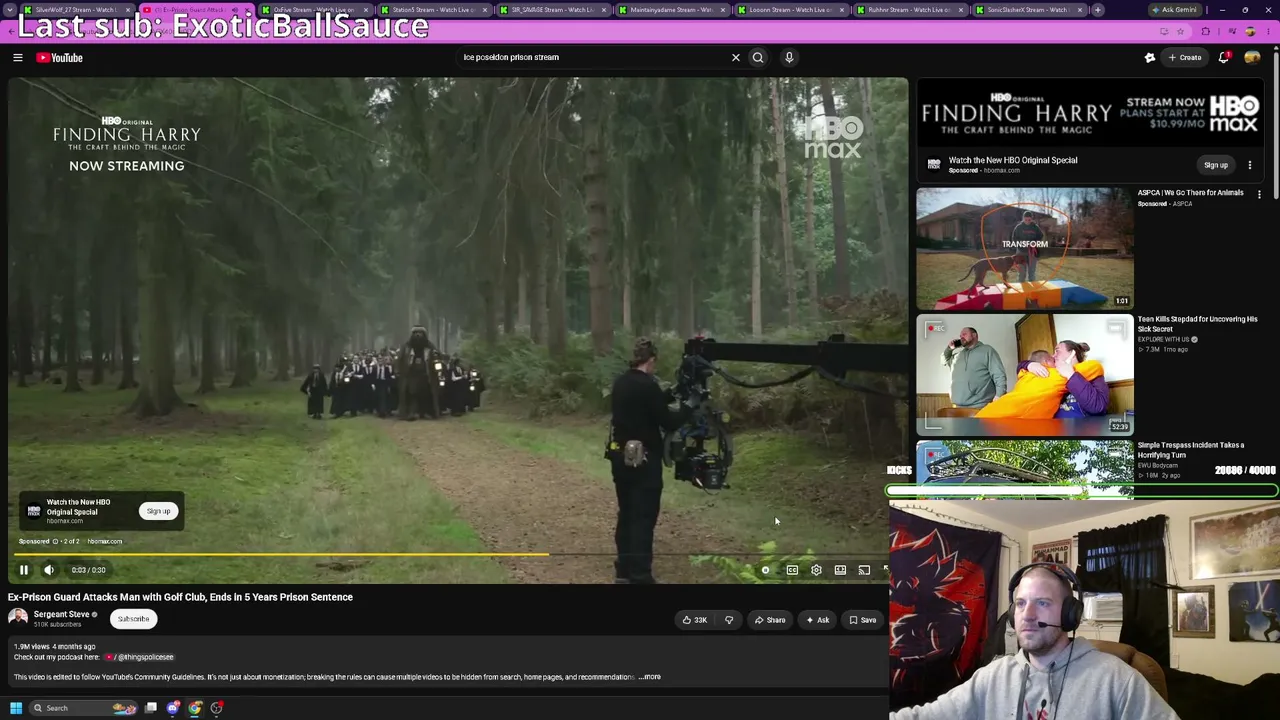Viewport: 1280px width, 720px height.
Task: Click Sign up on the HBO sidebar ad
Action: coord(1216,165)
